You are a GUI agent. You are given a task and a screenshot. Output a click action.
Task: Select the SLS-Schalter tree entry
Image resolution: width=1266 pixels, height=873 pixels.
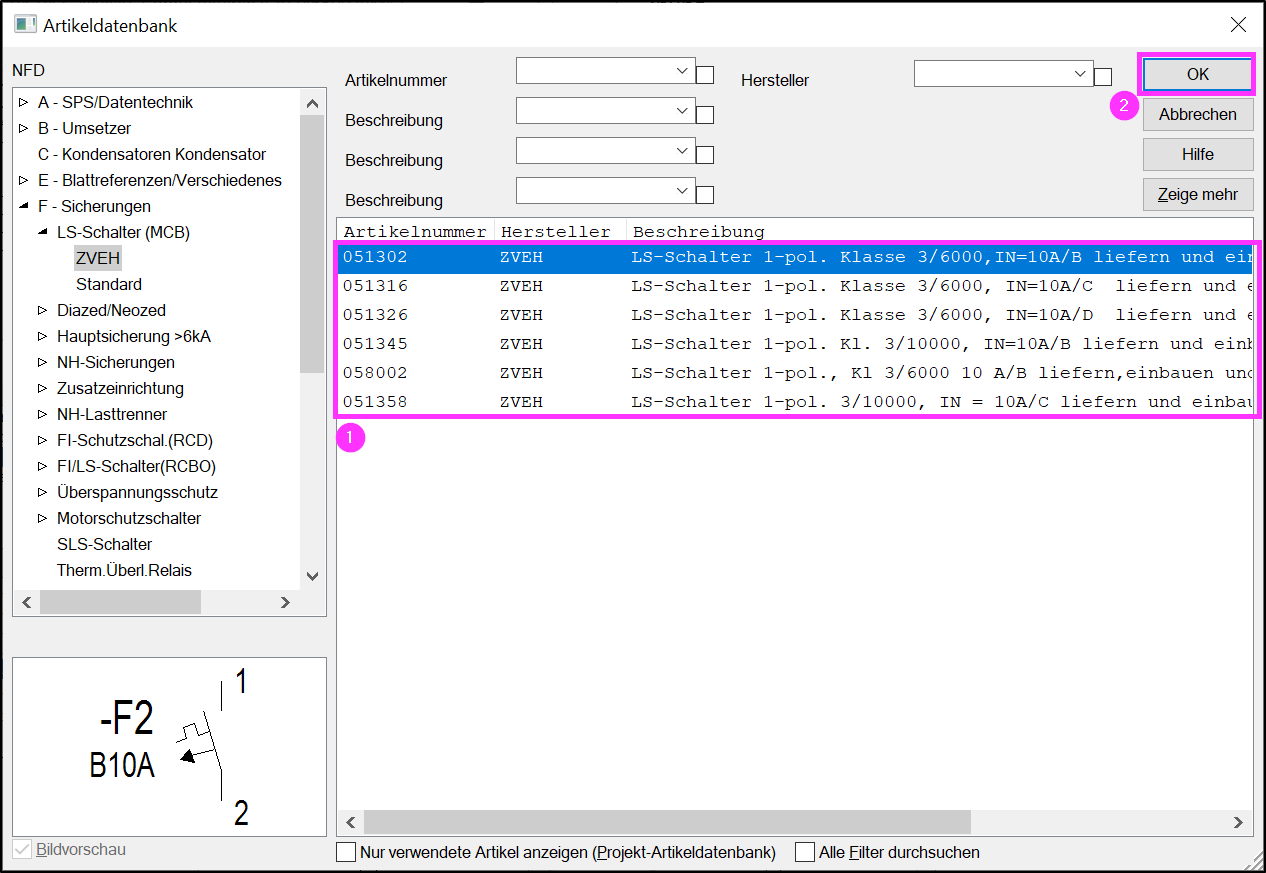click(x=104, y=545)
